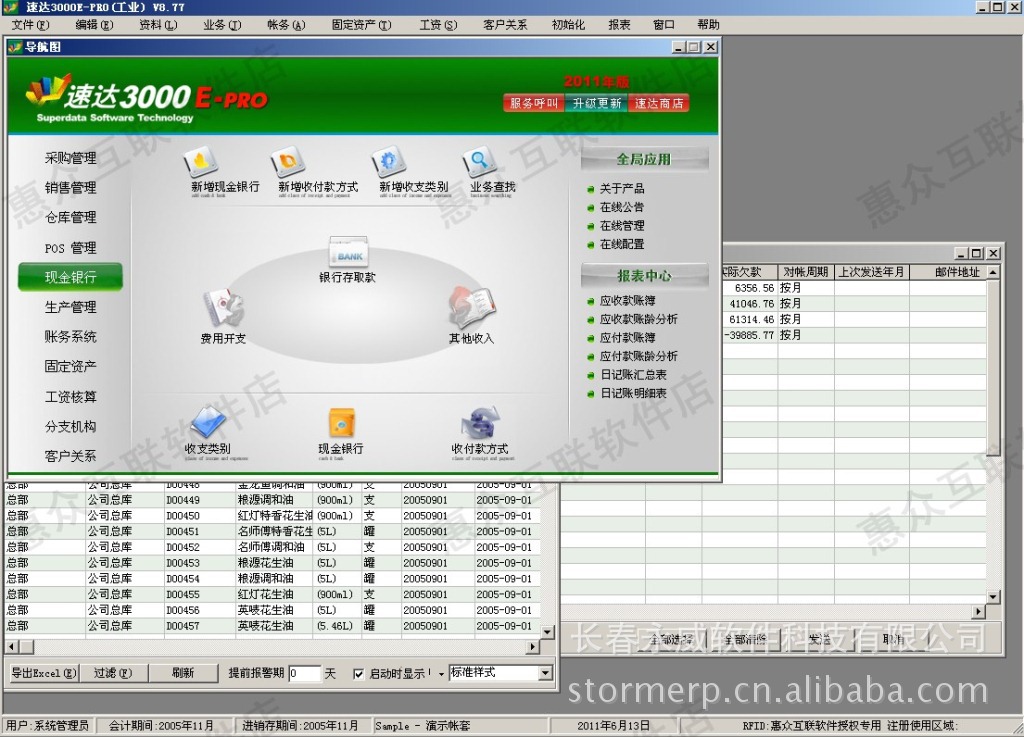Open the 标准样式 dropdown
1024x737 pixels.
(545, 673)
